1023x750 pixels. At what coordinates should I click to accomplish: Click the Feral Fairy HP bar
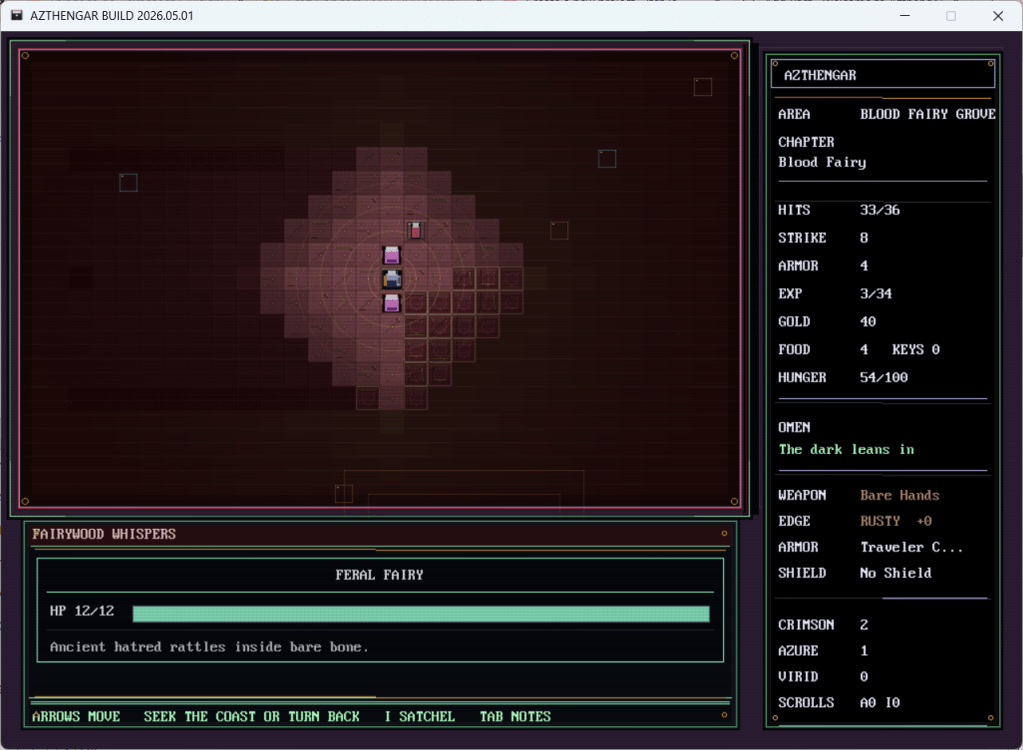point(421,613)
